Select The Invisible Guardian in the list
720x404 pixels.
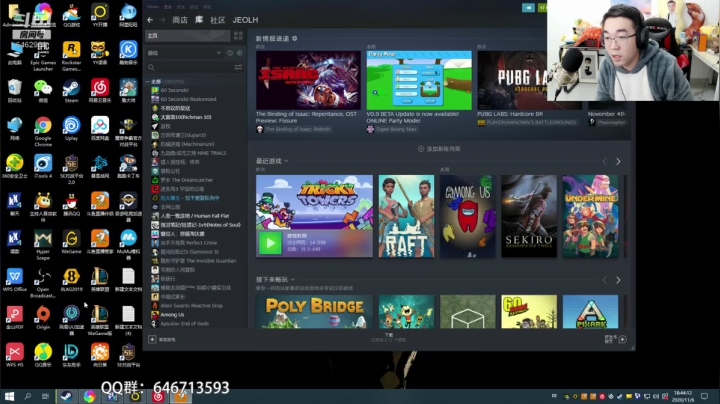198,261
